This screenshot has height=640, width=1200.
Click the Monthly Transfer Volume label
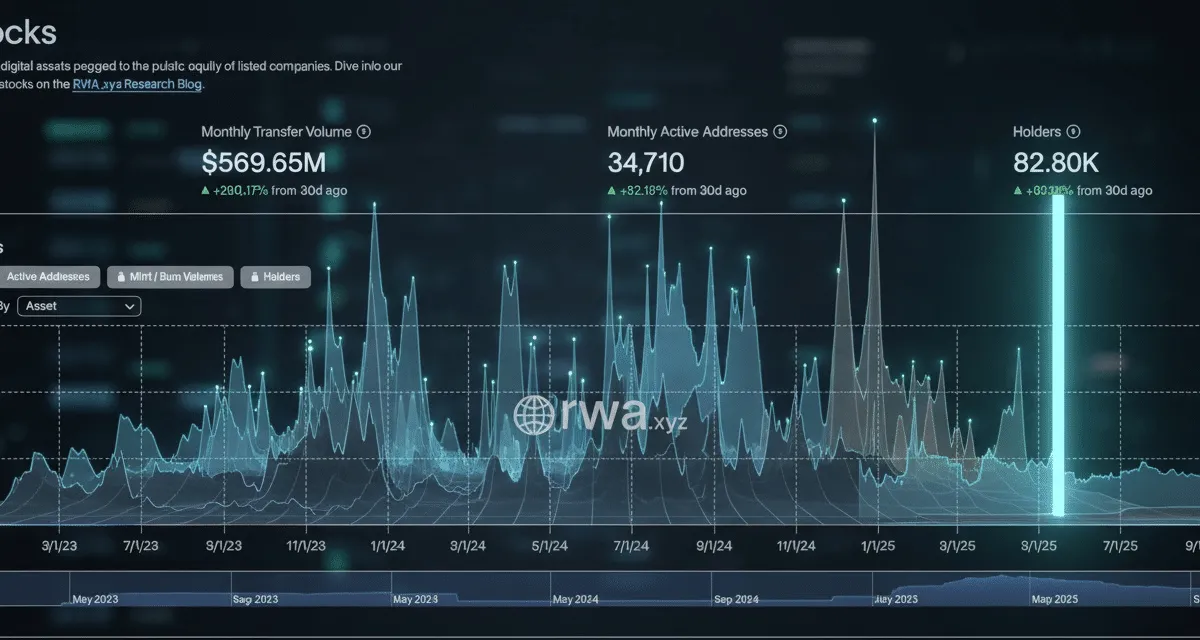point(276,132)
